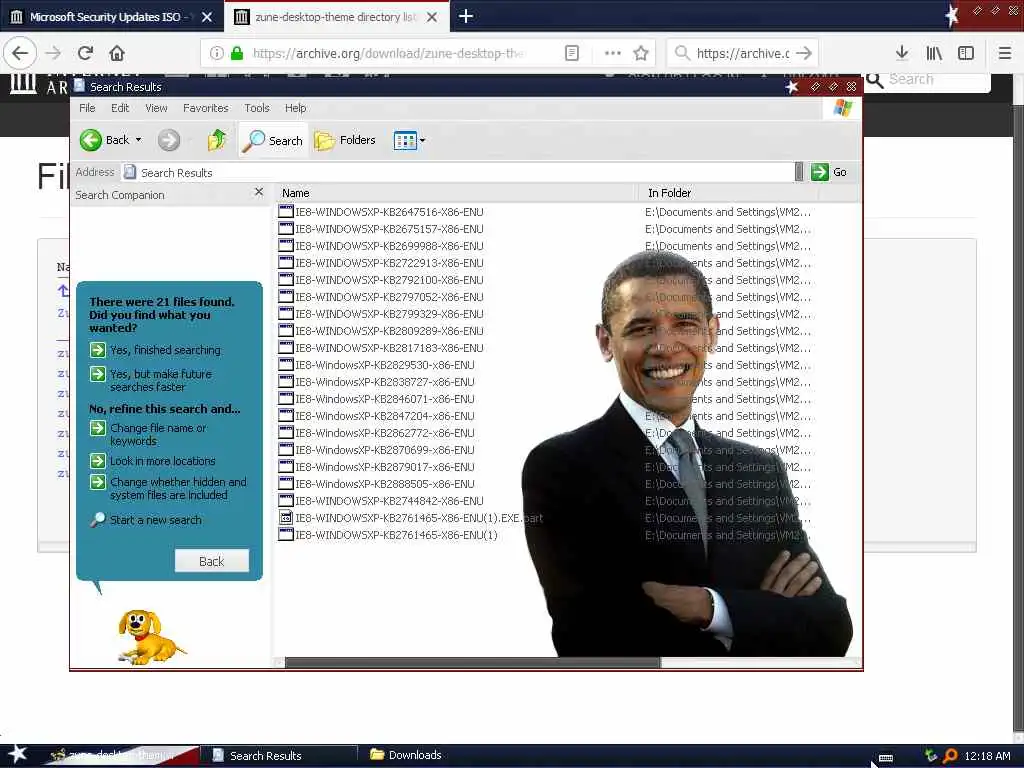Switch to Downloads taskbar button

(x=408, y=755)
